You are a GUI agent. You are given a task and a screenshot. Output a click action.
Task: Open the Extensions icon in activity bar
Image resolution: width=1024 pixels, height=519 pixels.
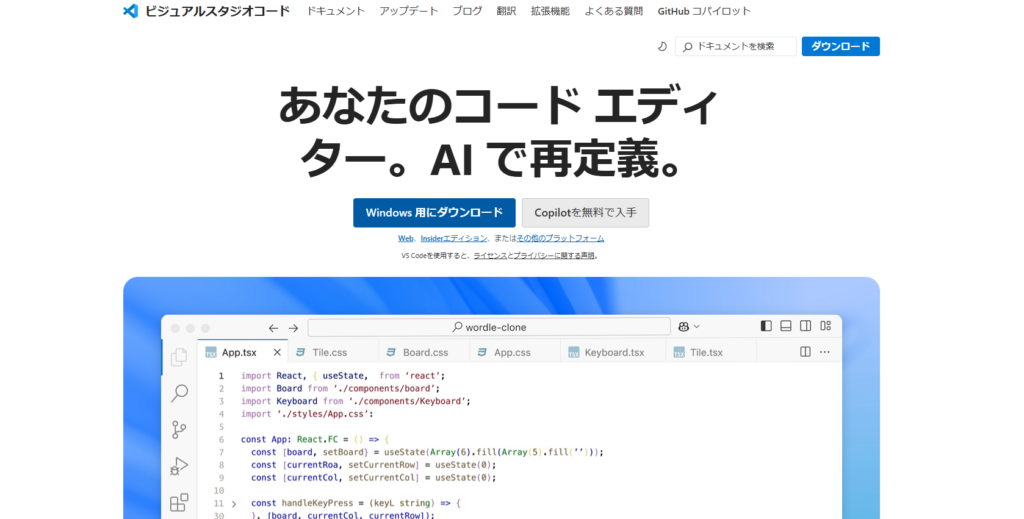click(x=179, y=502)
